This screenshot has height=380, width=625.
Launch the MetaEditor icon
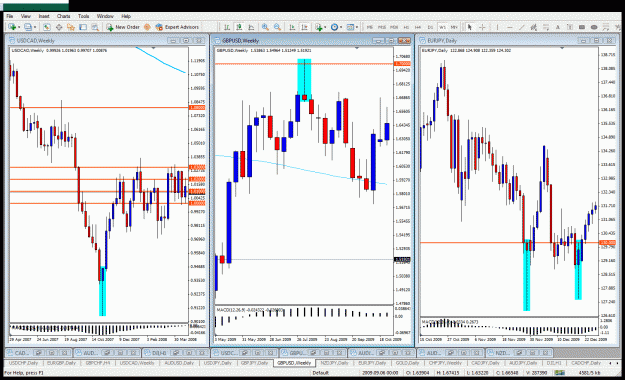(147, 27)
